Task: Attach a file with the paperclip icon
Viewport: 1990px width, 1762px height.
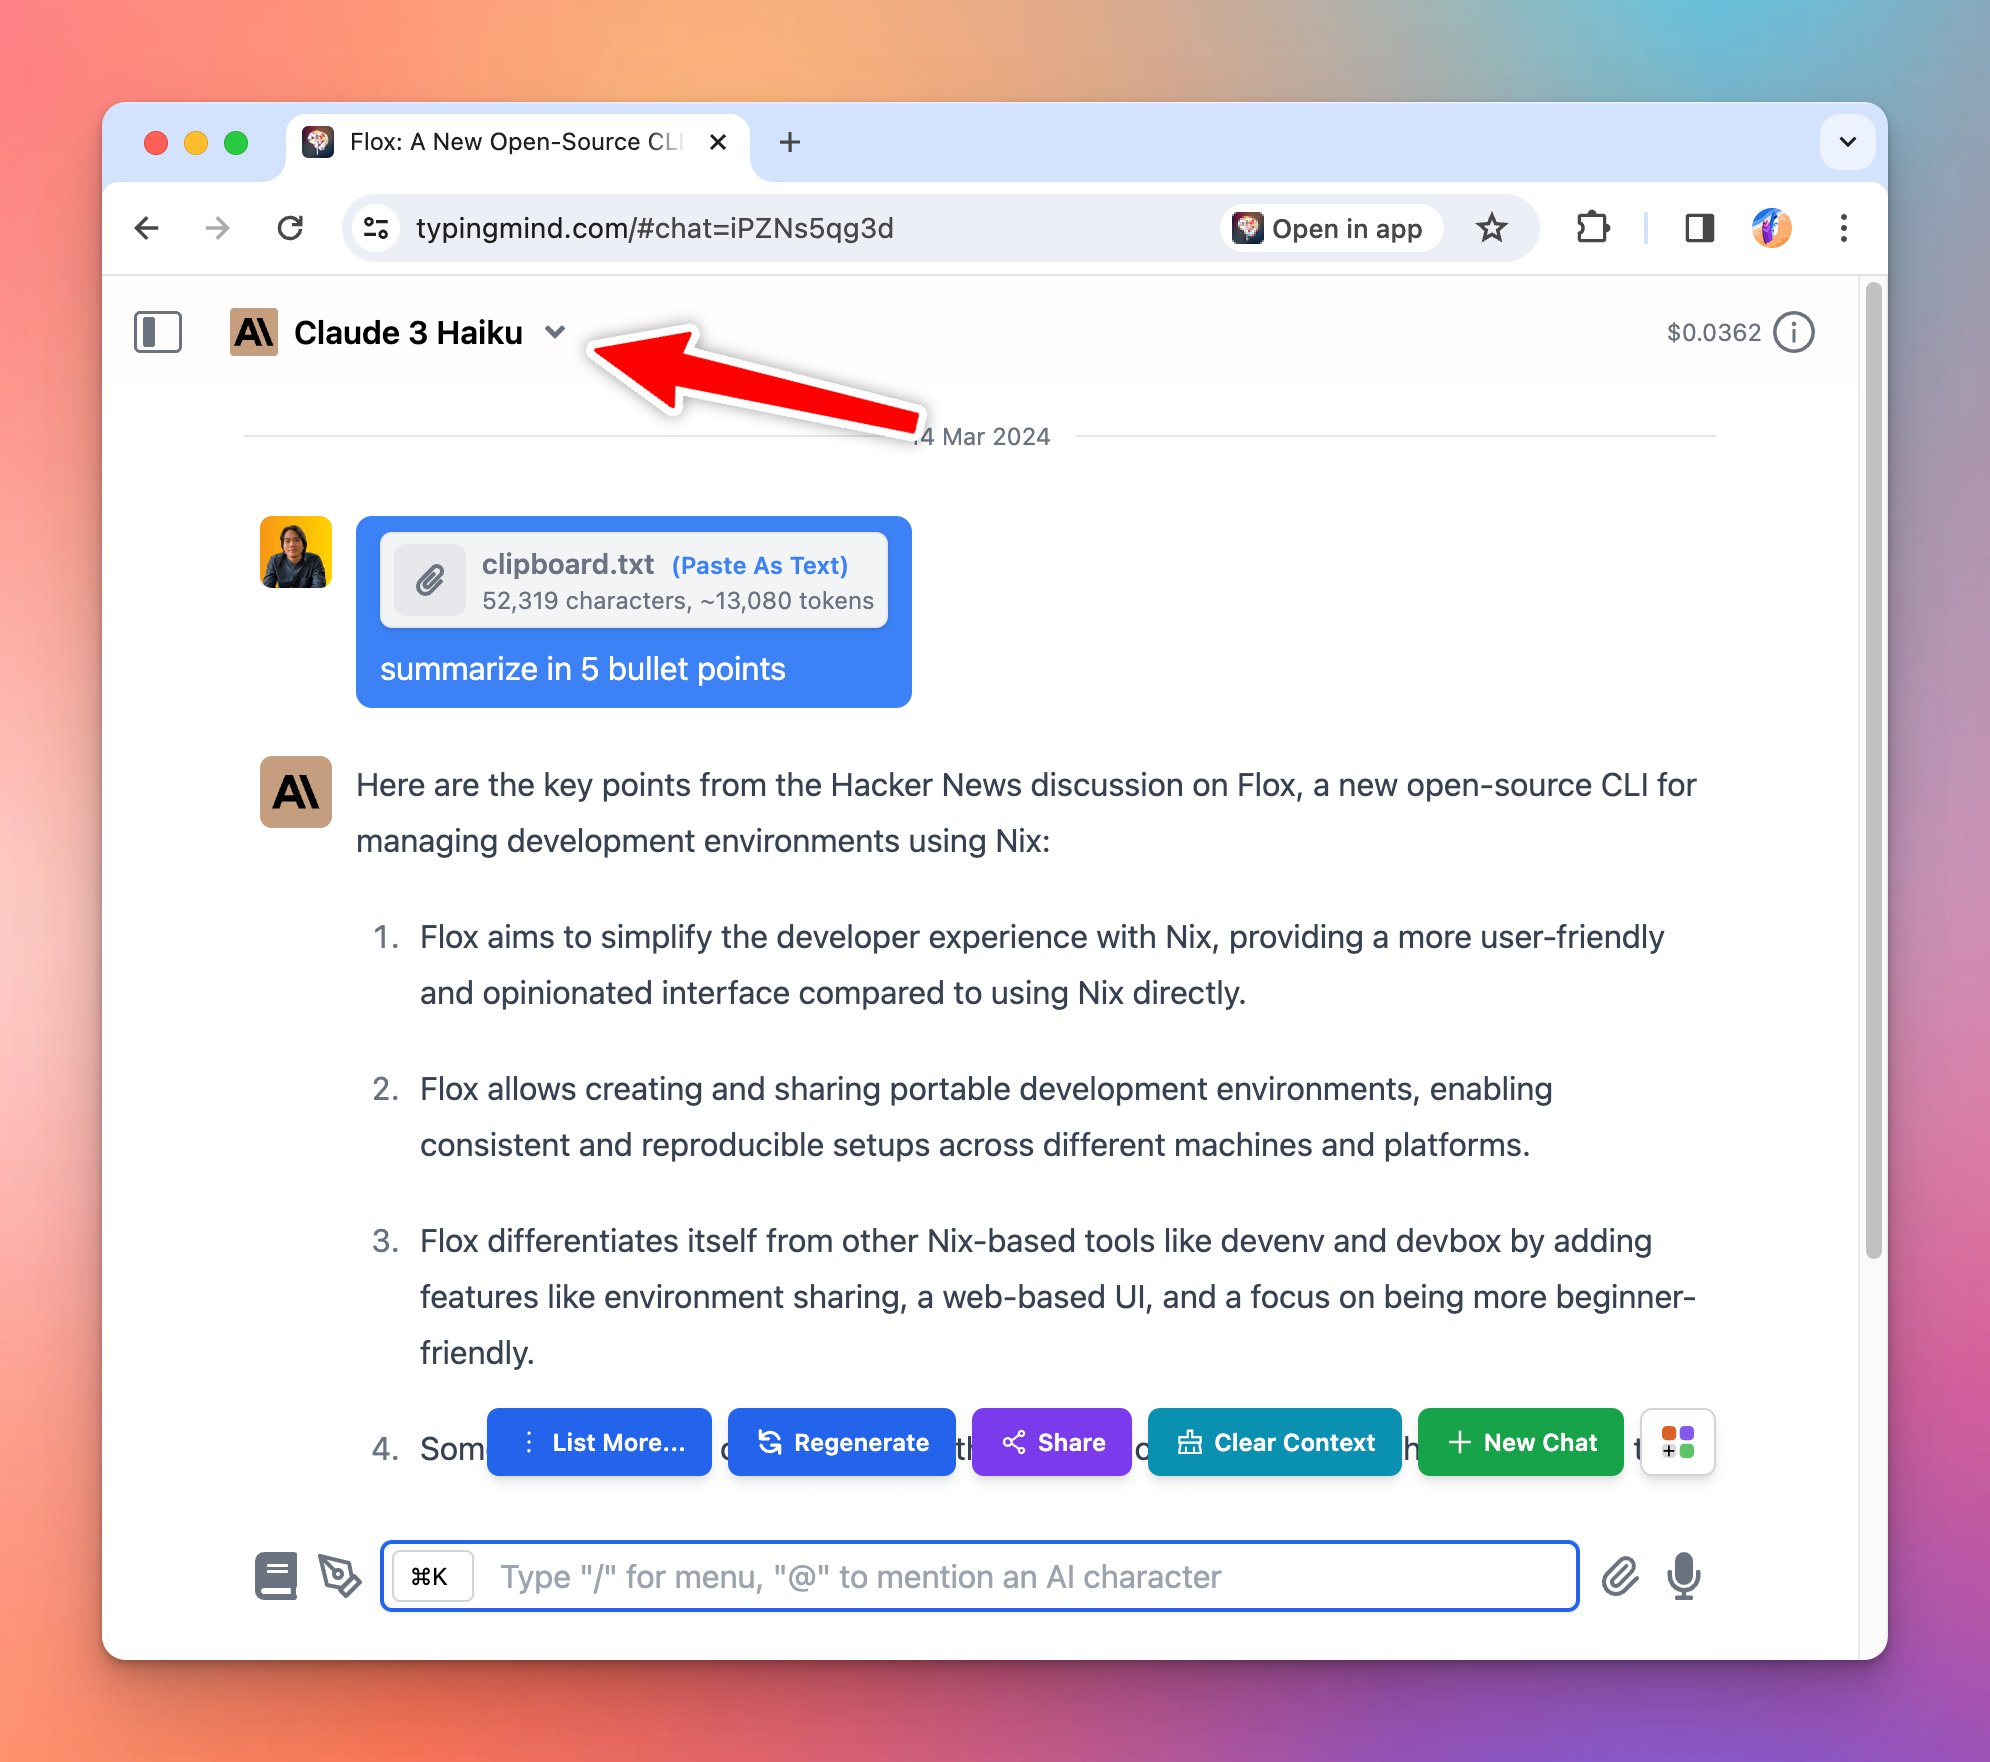Action: pyautogui.click(x=1620, y=1576)
